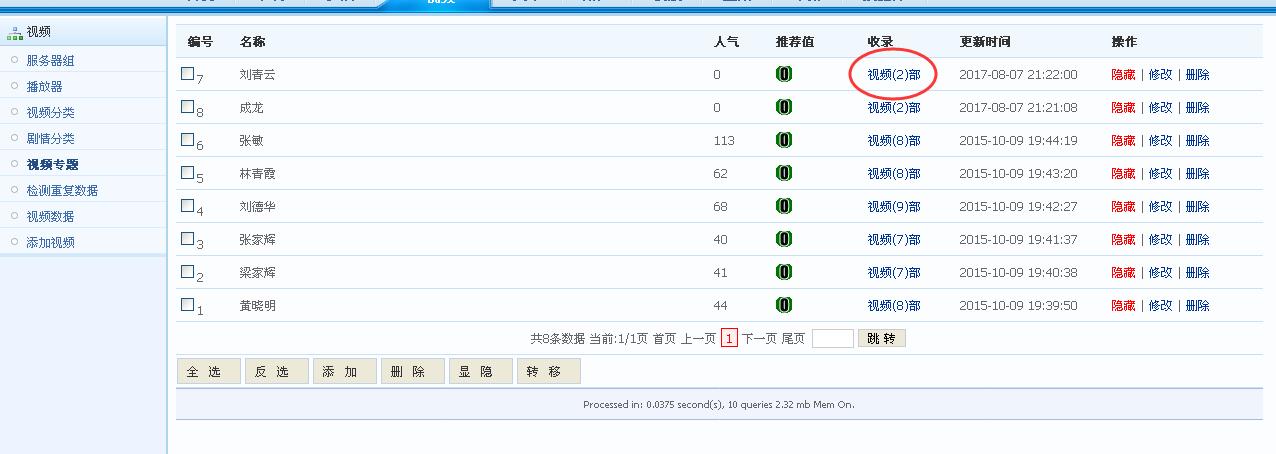Click 删除 for 刘青云 row

pyautogui.click(x=1197, y=75)
